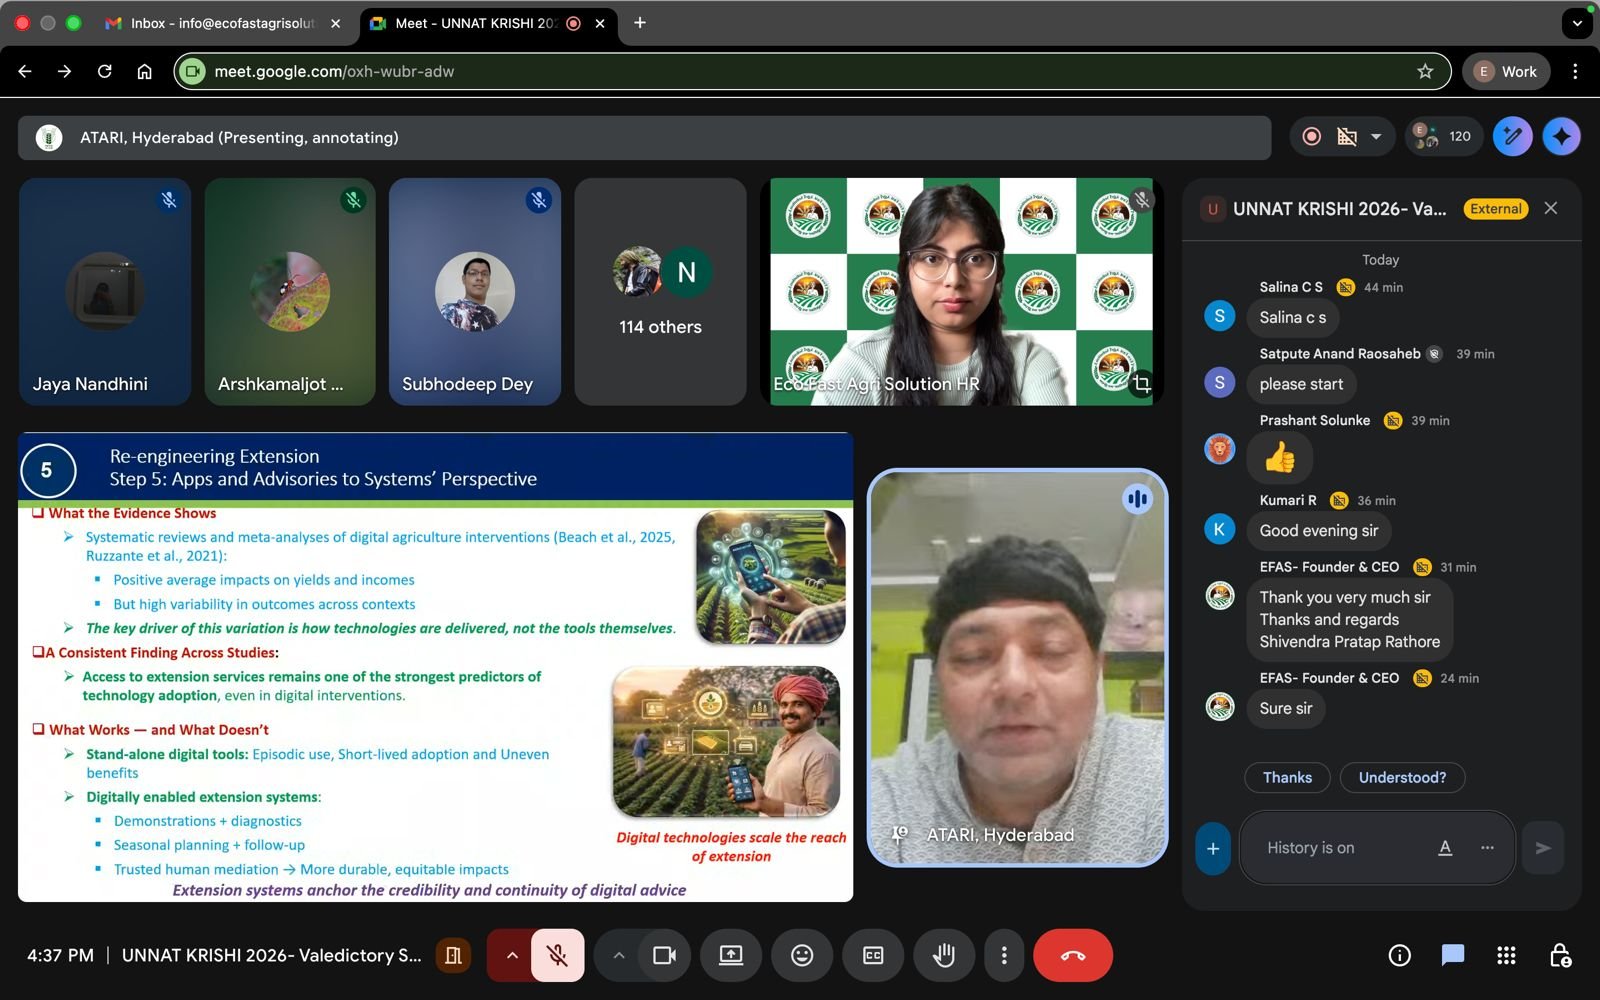This screenshot has width=1600, height=1000.
Task: Toggle closed captions in the call bar
Action: point(873,955)
